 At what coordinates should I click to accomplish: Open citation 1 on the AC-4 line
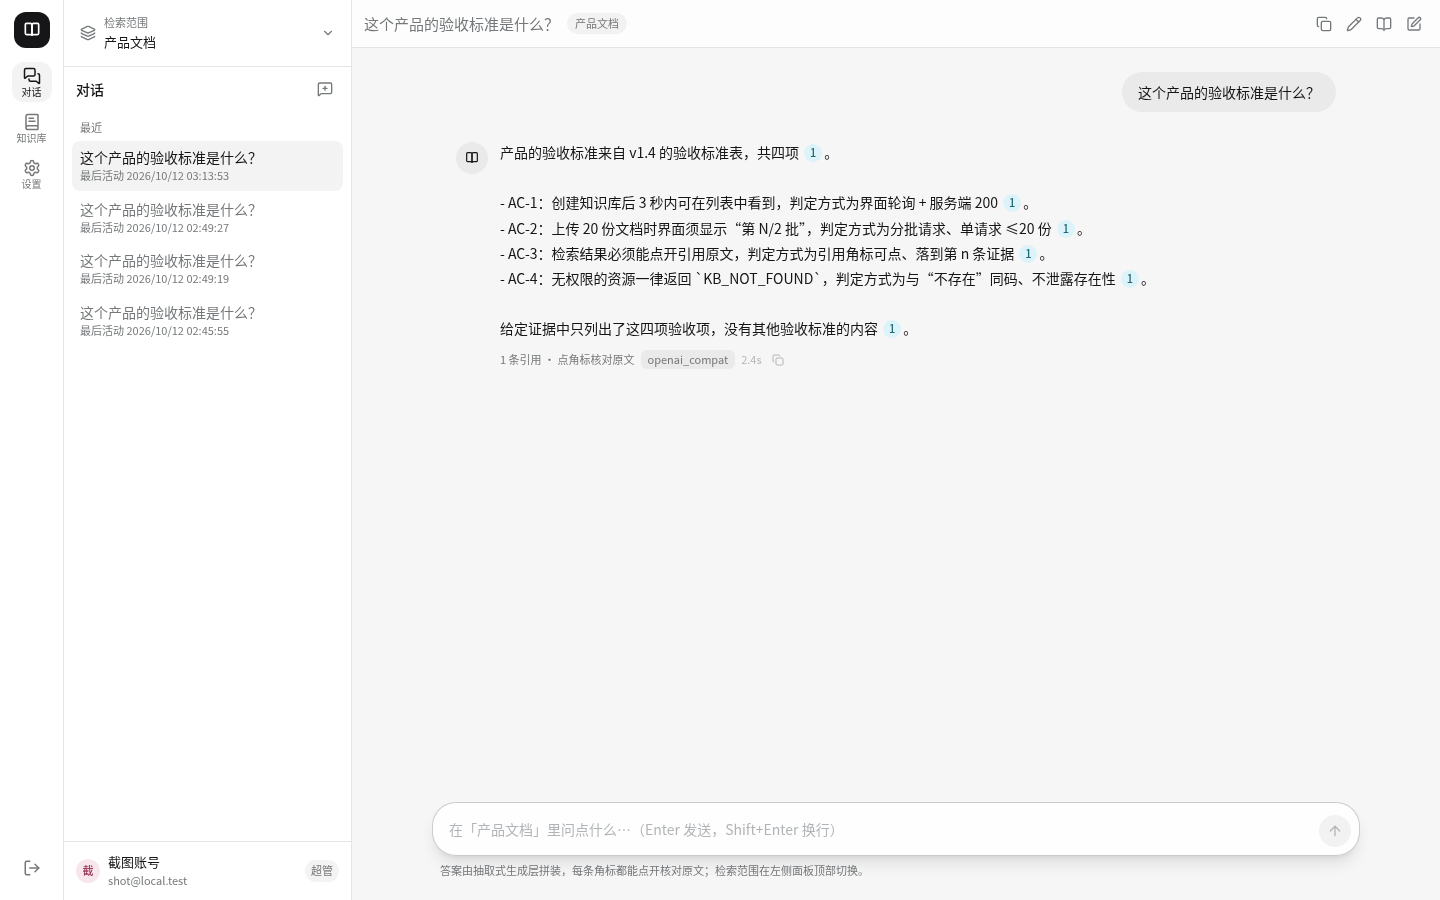(x=1130, y=279)
